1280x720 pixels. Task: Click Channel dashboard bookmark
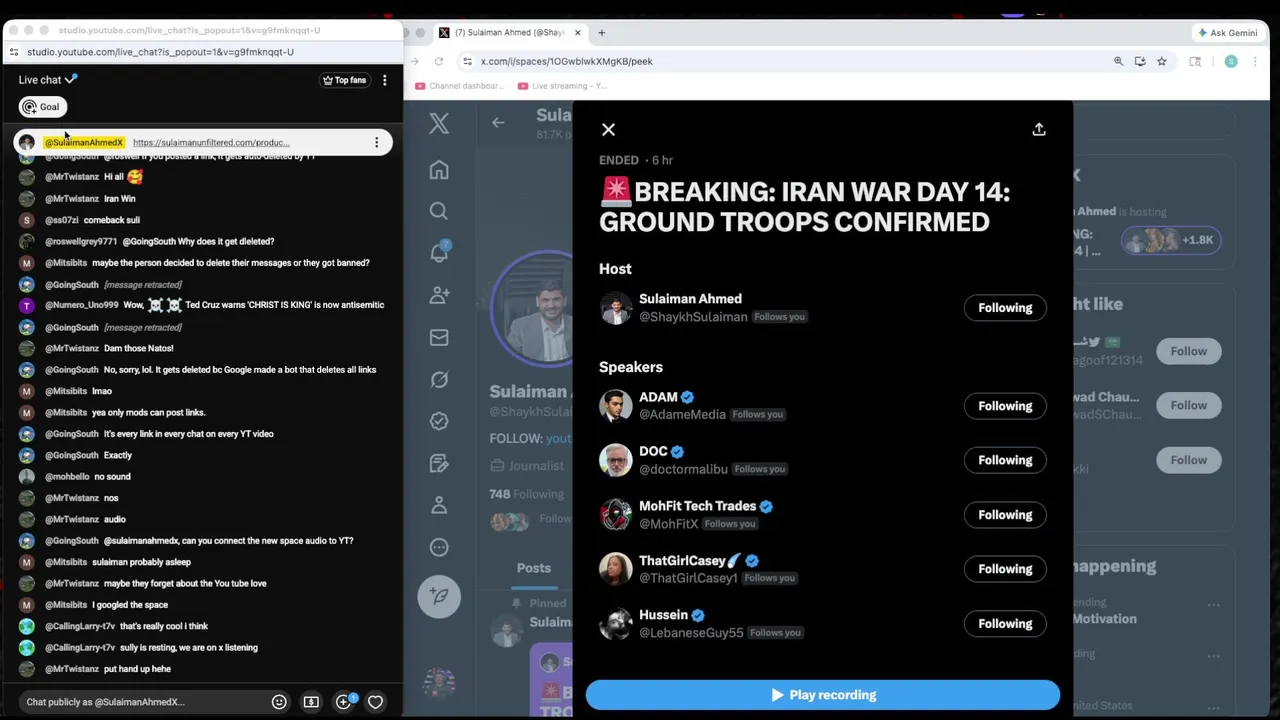(459, 86)
